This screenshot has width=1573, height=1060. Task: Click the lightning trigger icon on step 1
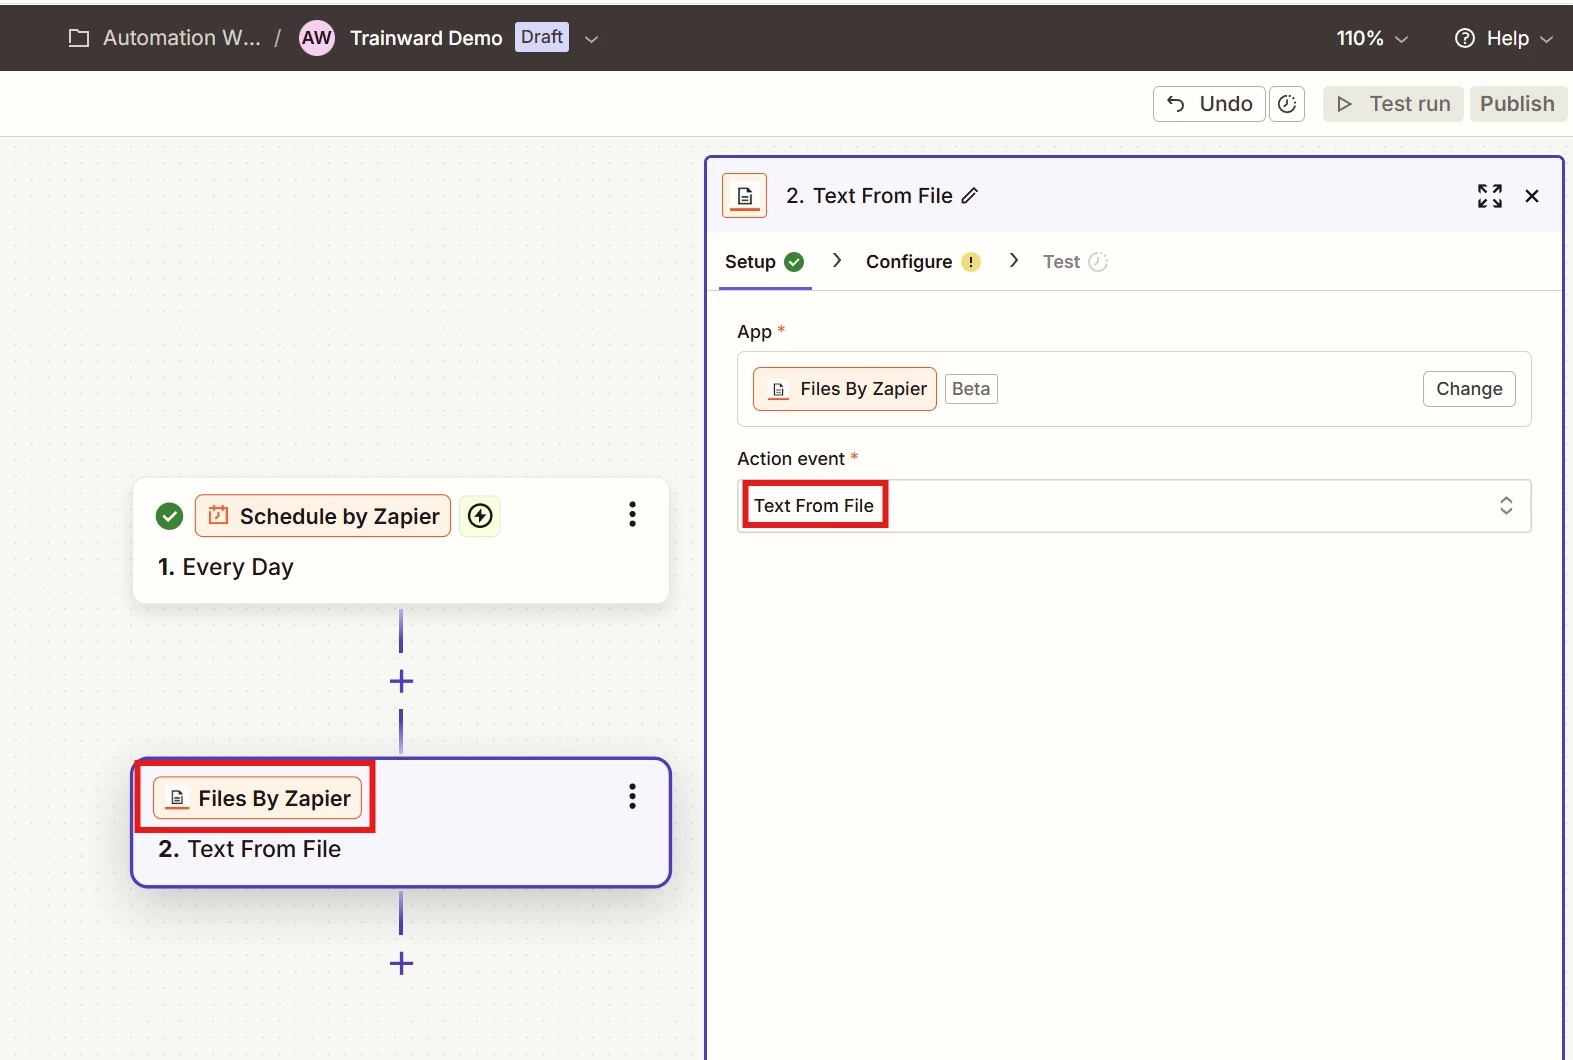(480, 516)
